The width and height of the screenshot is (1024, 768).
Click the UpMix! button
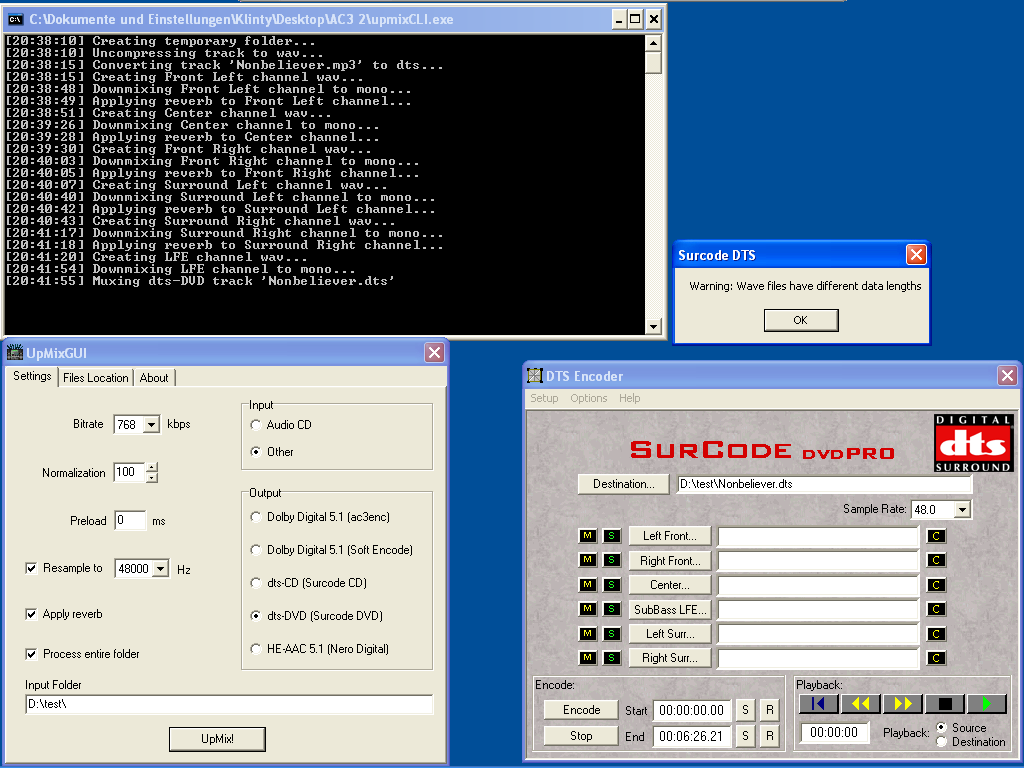point(217,739)
